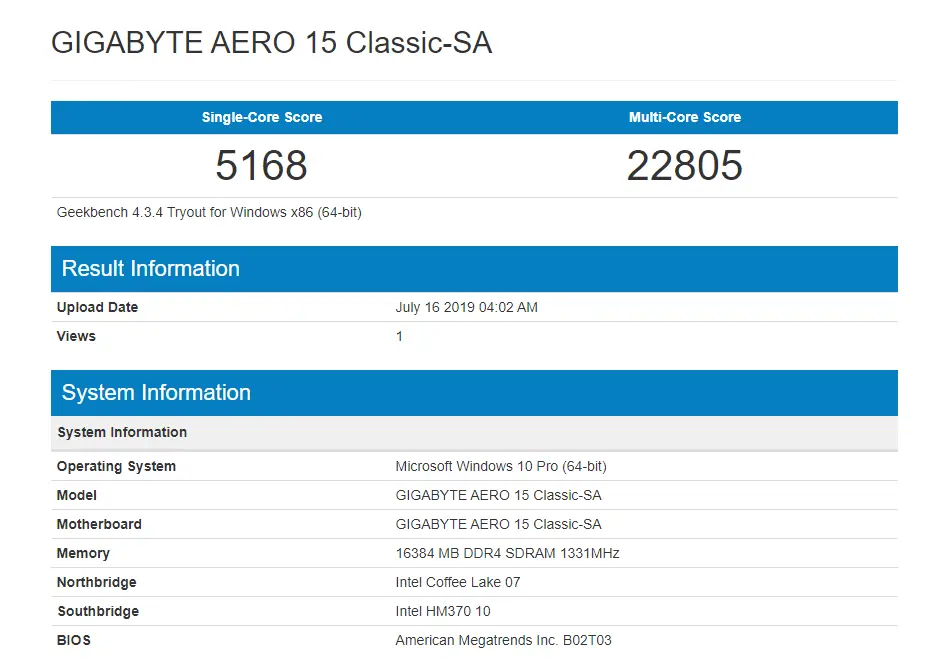Select the Motherboard row value
Viewport: 931px width, 664px height.
pyautogui.click(x=498, y=524)
